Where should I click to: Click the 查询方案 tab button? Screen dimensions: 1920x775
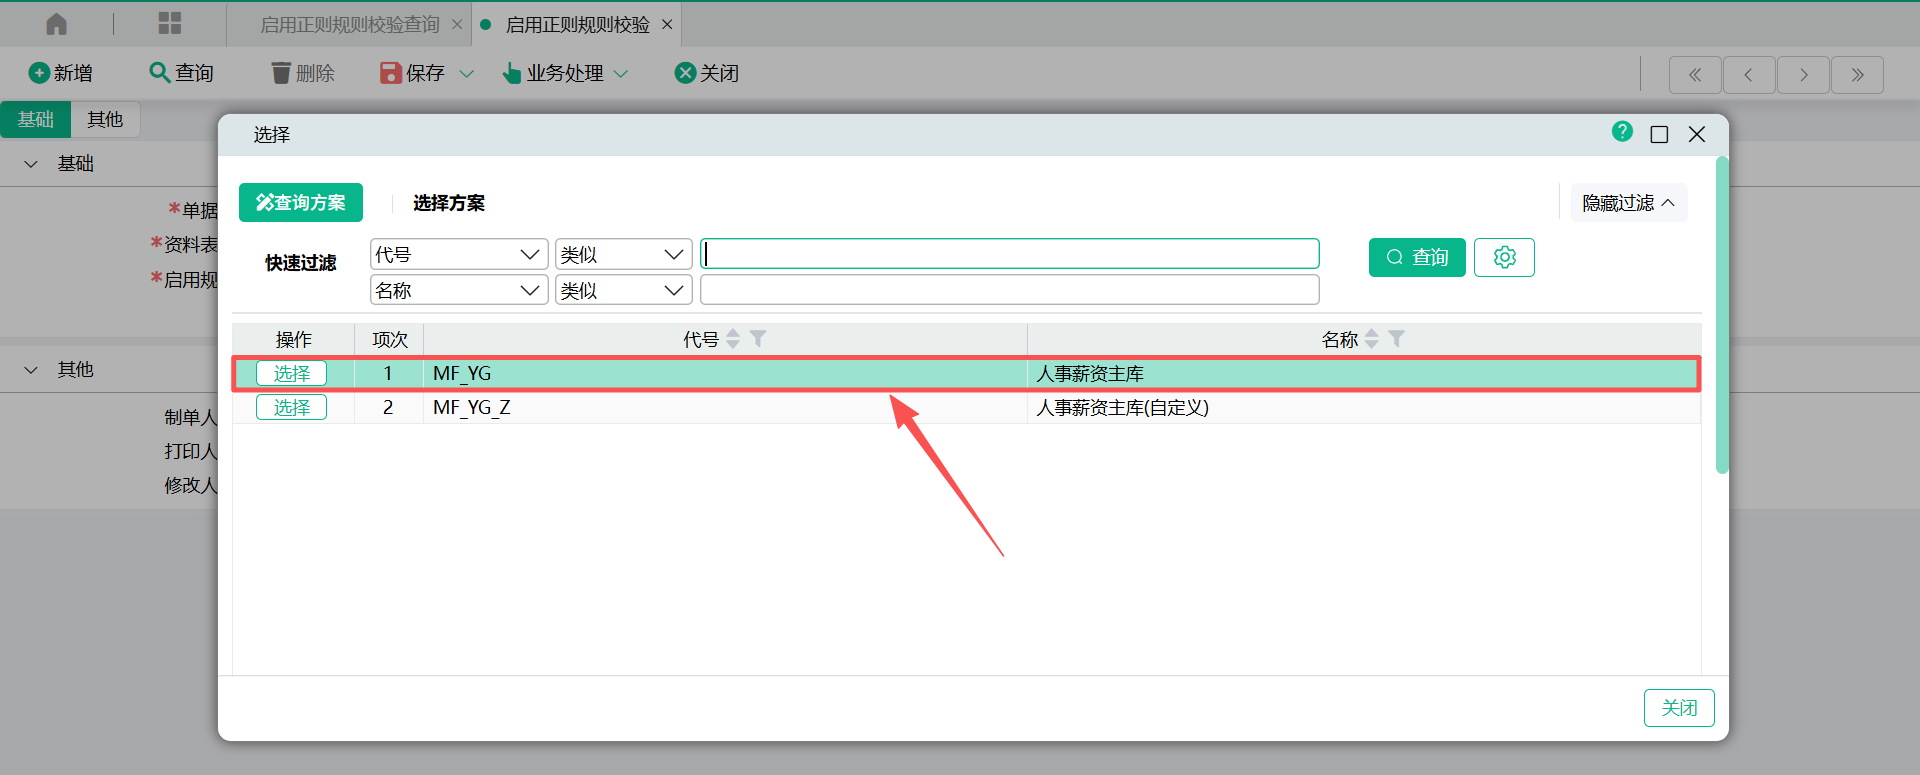[301, 203]
